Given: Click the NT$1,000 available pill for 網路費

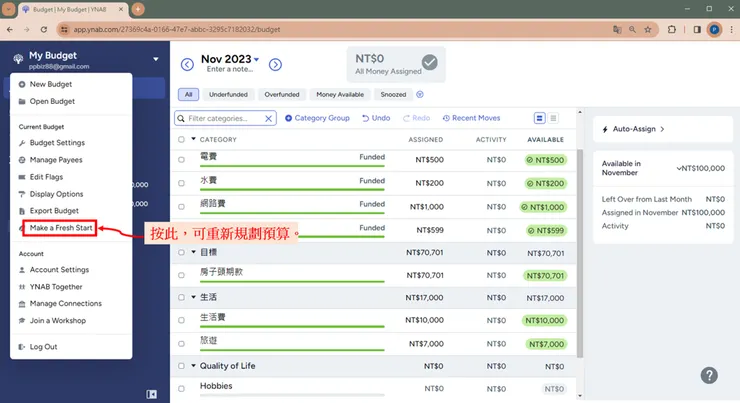Looking at the screenshot, I should pos(543,207).
